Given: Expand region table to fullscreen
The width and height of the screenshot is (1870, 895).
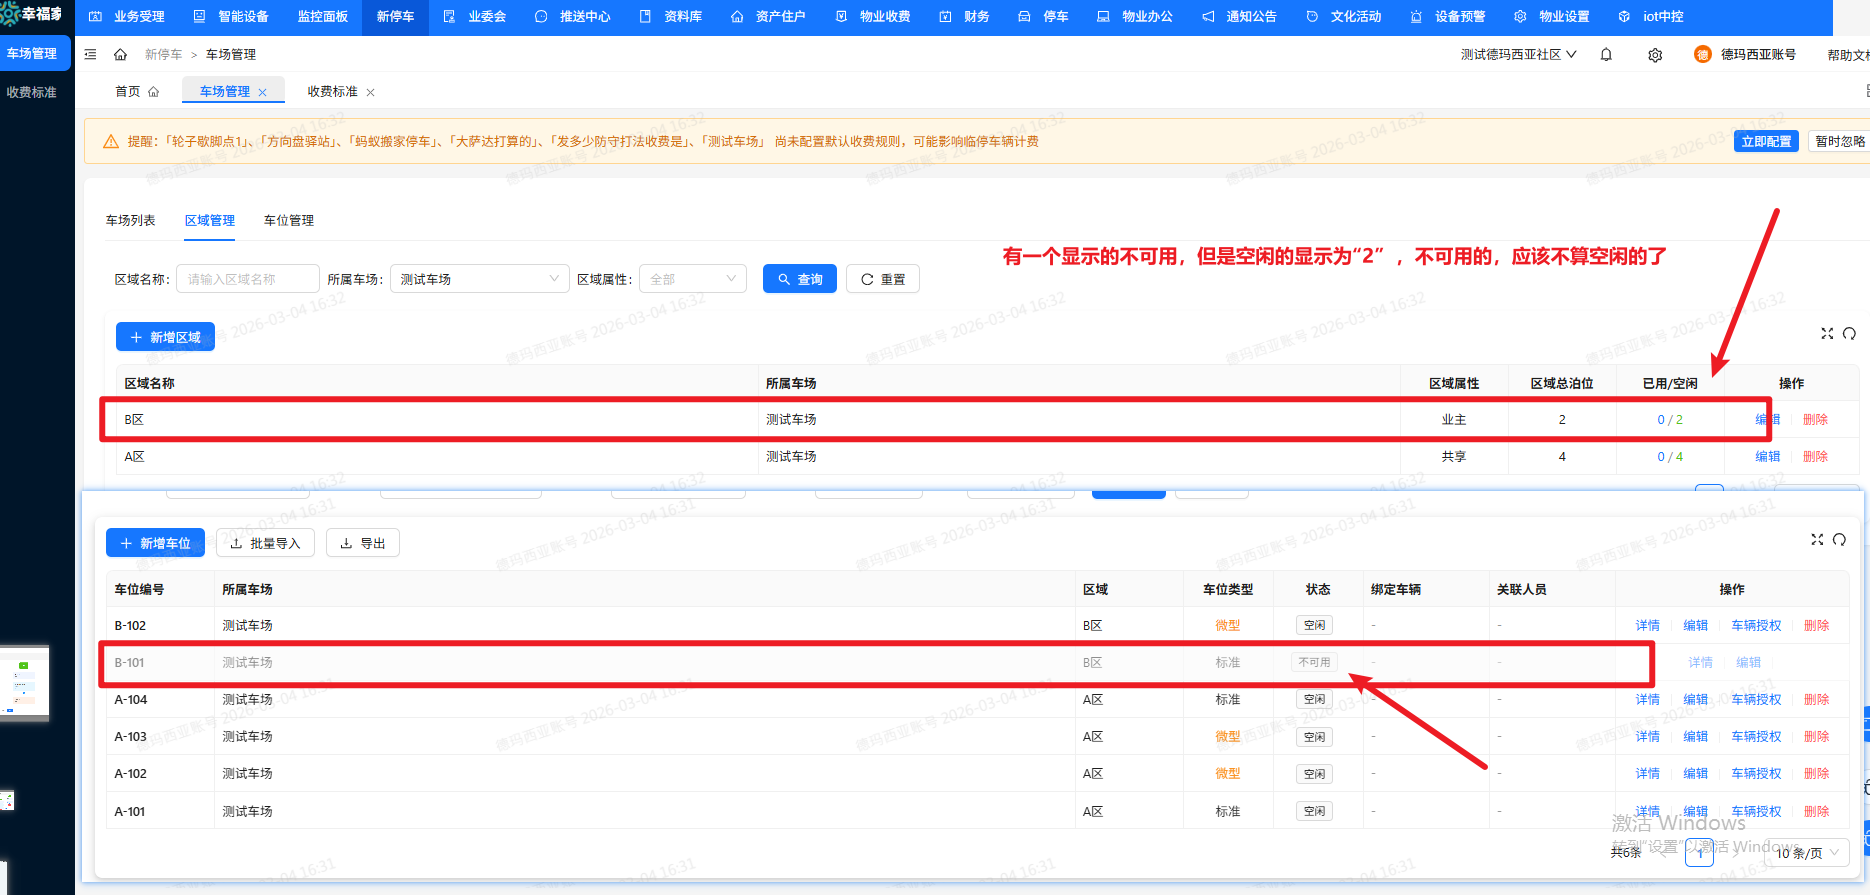Looking at the screenshot, I should pyautogui.click(x=1827, y=333).
